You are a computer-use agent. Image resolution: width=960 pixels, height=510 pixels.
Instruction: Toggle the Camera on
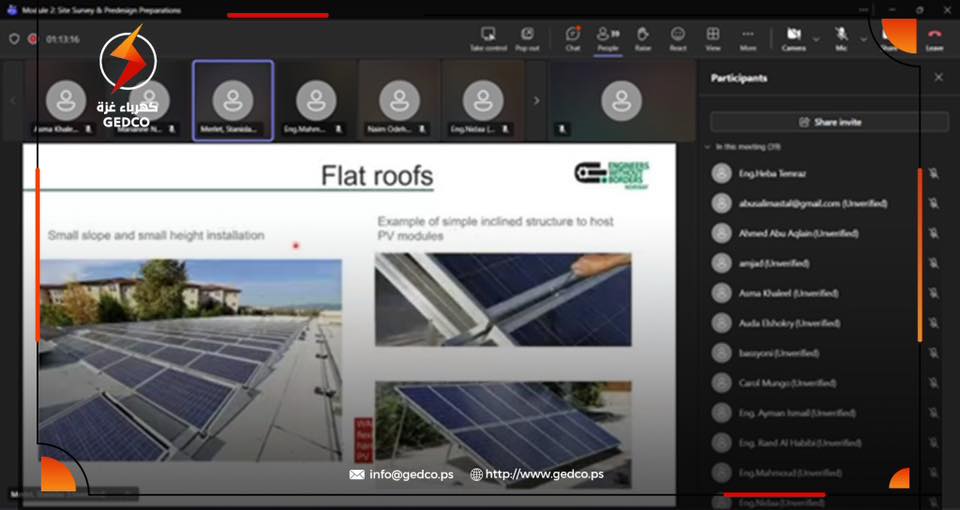pyautogui.click(x=793, y=37)
